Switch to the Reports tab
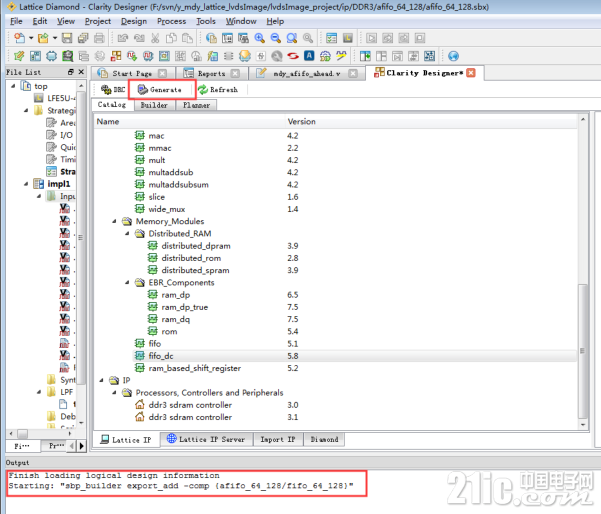Image resolution: width=601 pixels, height=514 pixels. tap(211, 73)
